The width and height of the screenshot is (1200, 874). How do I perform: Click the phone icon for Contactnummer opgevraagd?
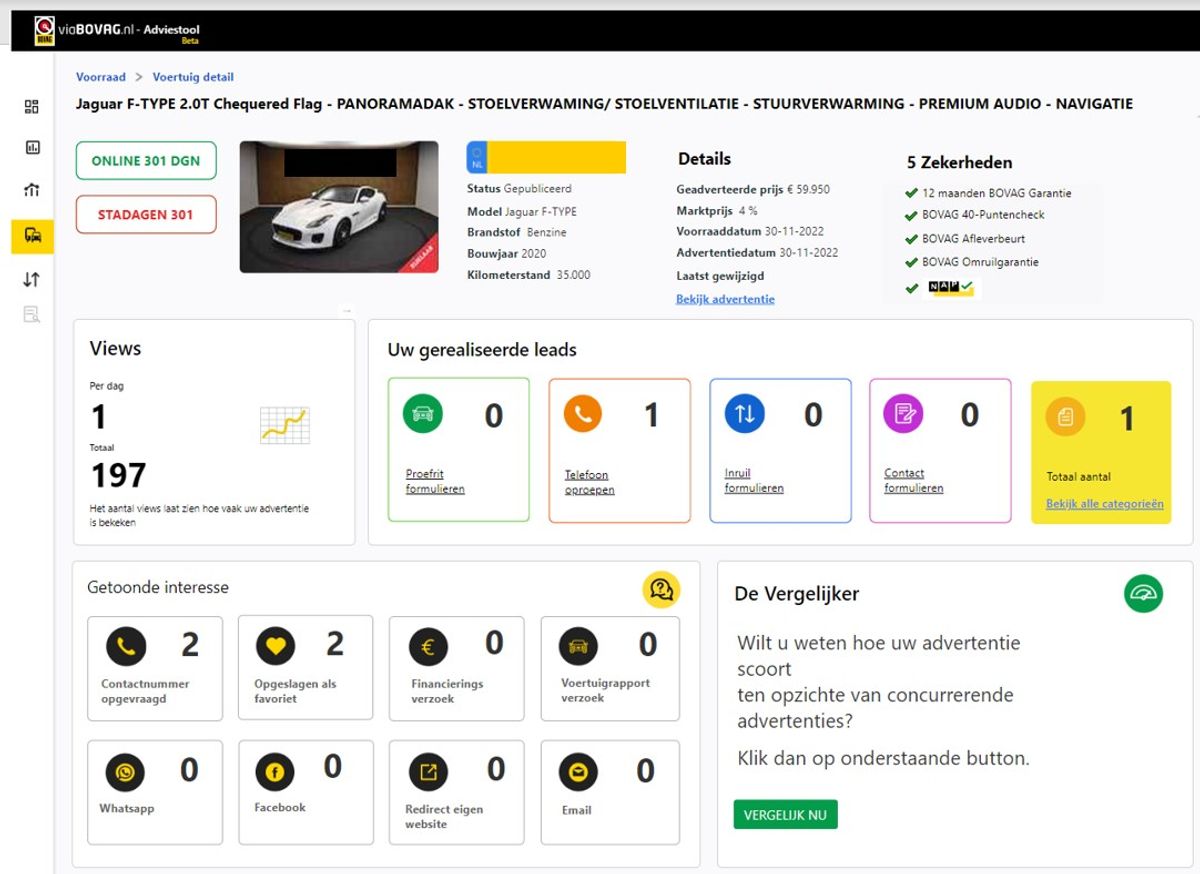click(x=126, y=646)
